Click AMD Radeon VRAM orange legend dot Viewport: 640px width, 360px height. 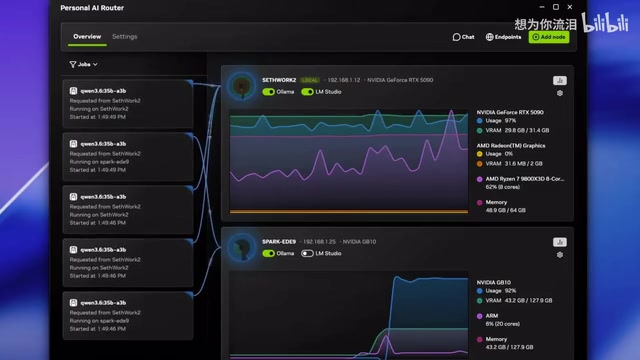[x=480, y=164]
